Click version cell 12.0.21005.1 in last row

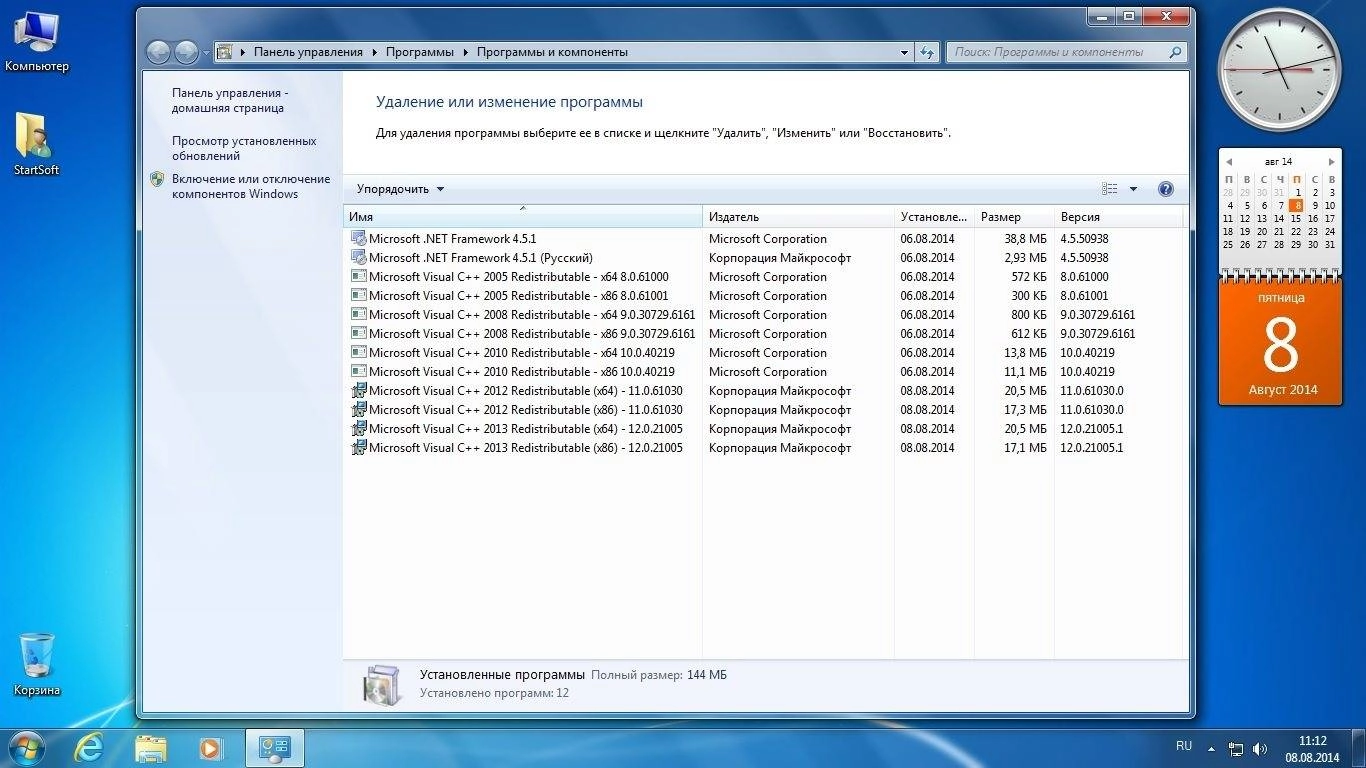click(1091, 448)
